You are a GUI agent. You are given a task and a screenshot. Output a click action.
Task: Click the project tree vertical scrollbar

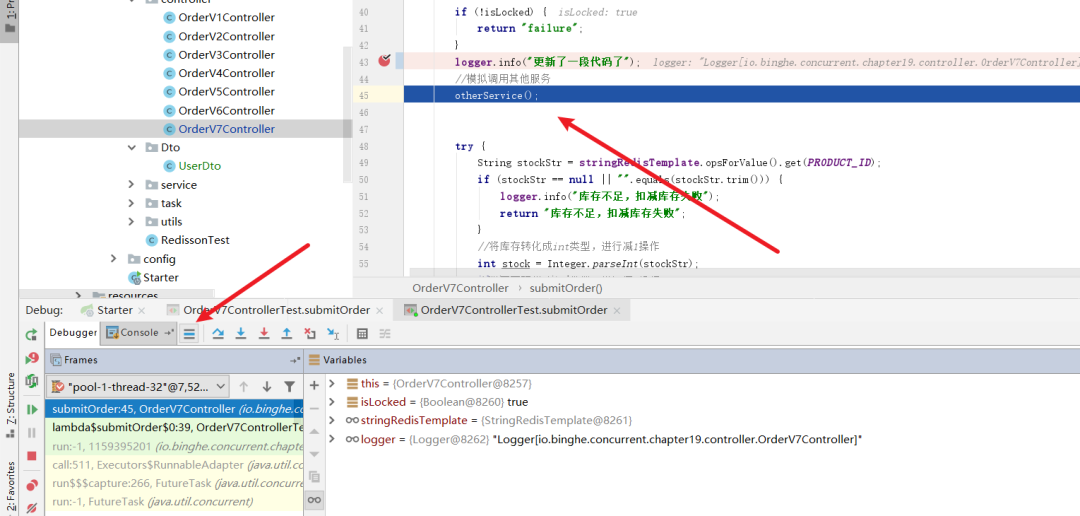tap(348, 114)
